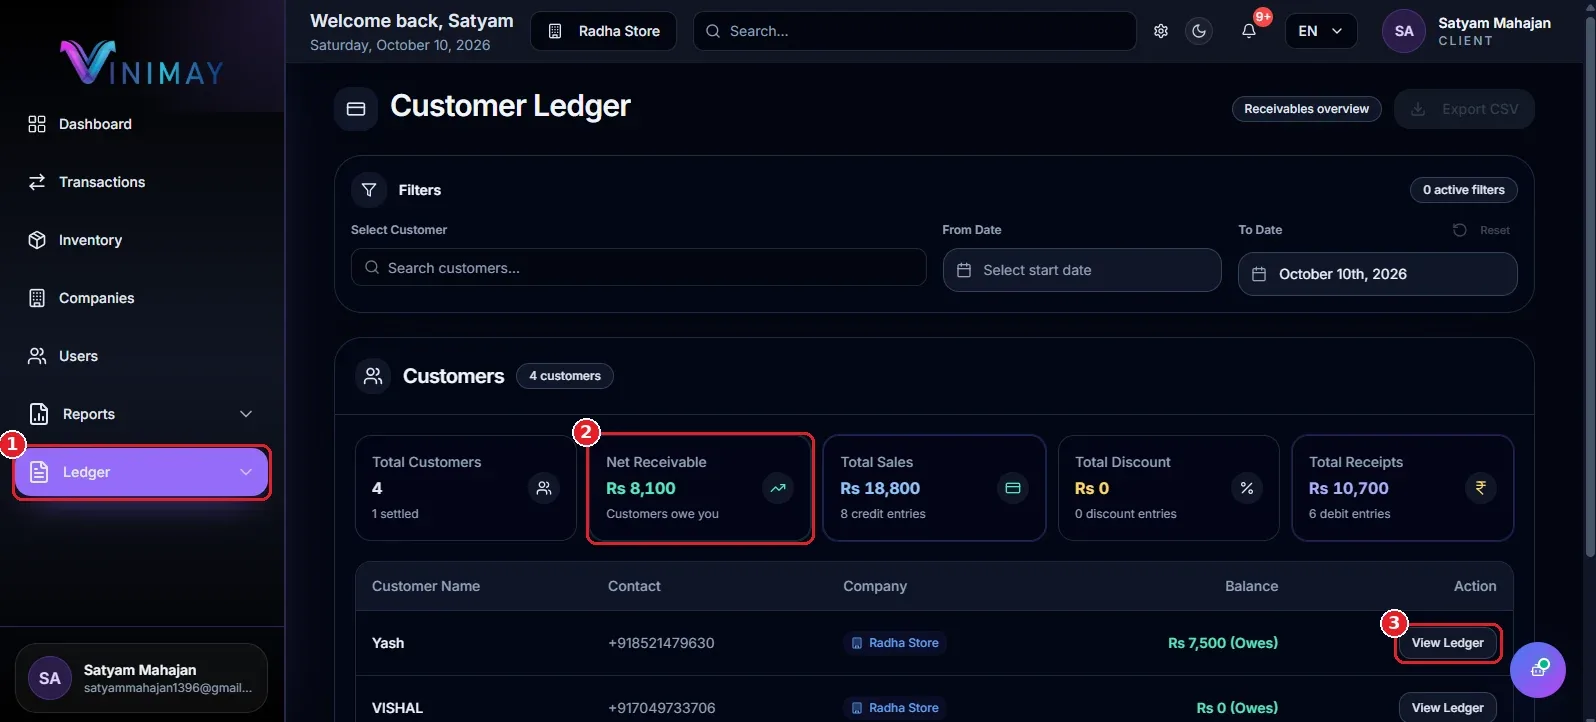The image size is (1596, 722).
Task: Click the Customers section people icon
Action: [373, 376]
